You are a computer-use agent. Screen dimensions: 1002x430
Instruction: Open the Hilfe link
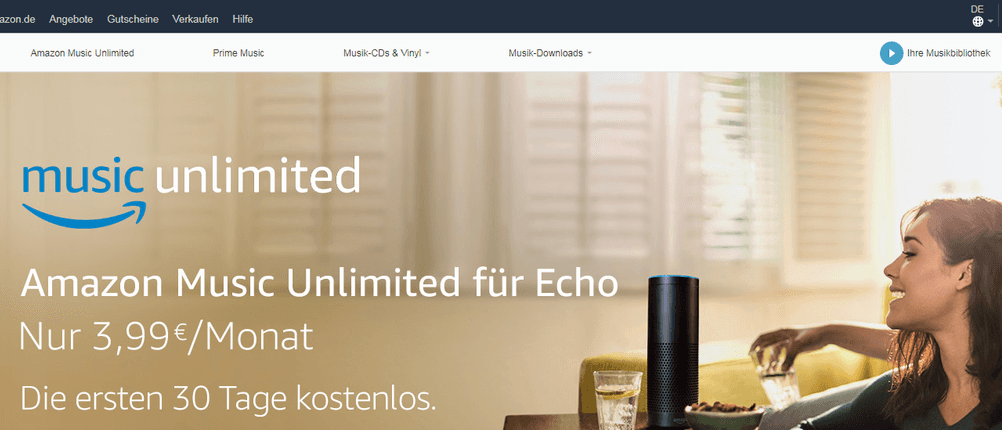click(x=243, y=19)
